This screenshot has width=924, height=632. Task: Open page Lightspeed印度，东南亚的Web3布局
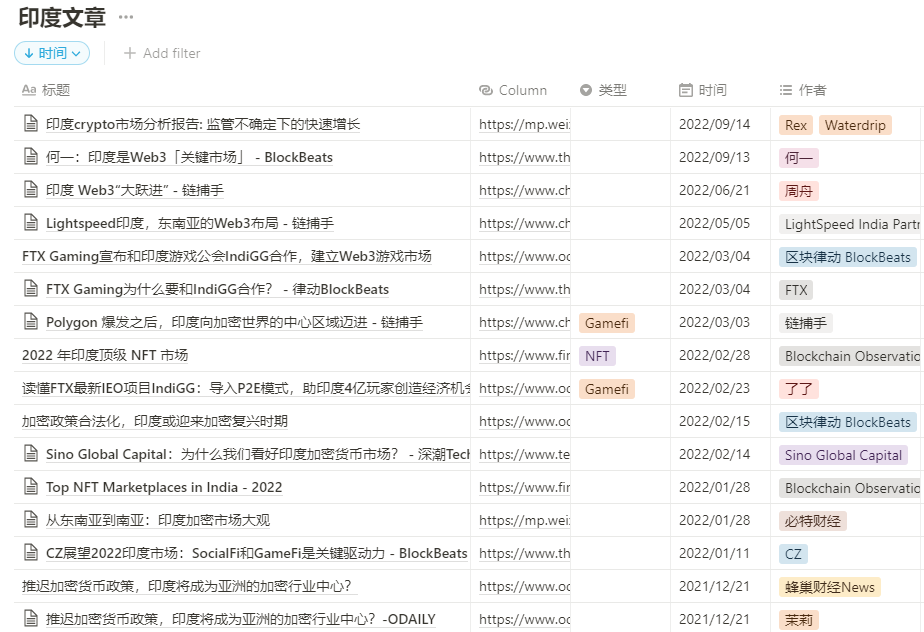coord(190,223)
